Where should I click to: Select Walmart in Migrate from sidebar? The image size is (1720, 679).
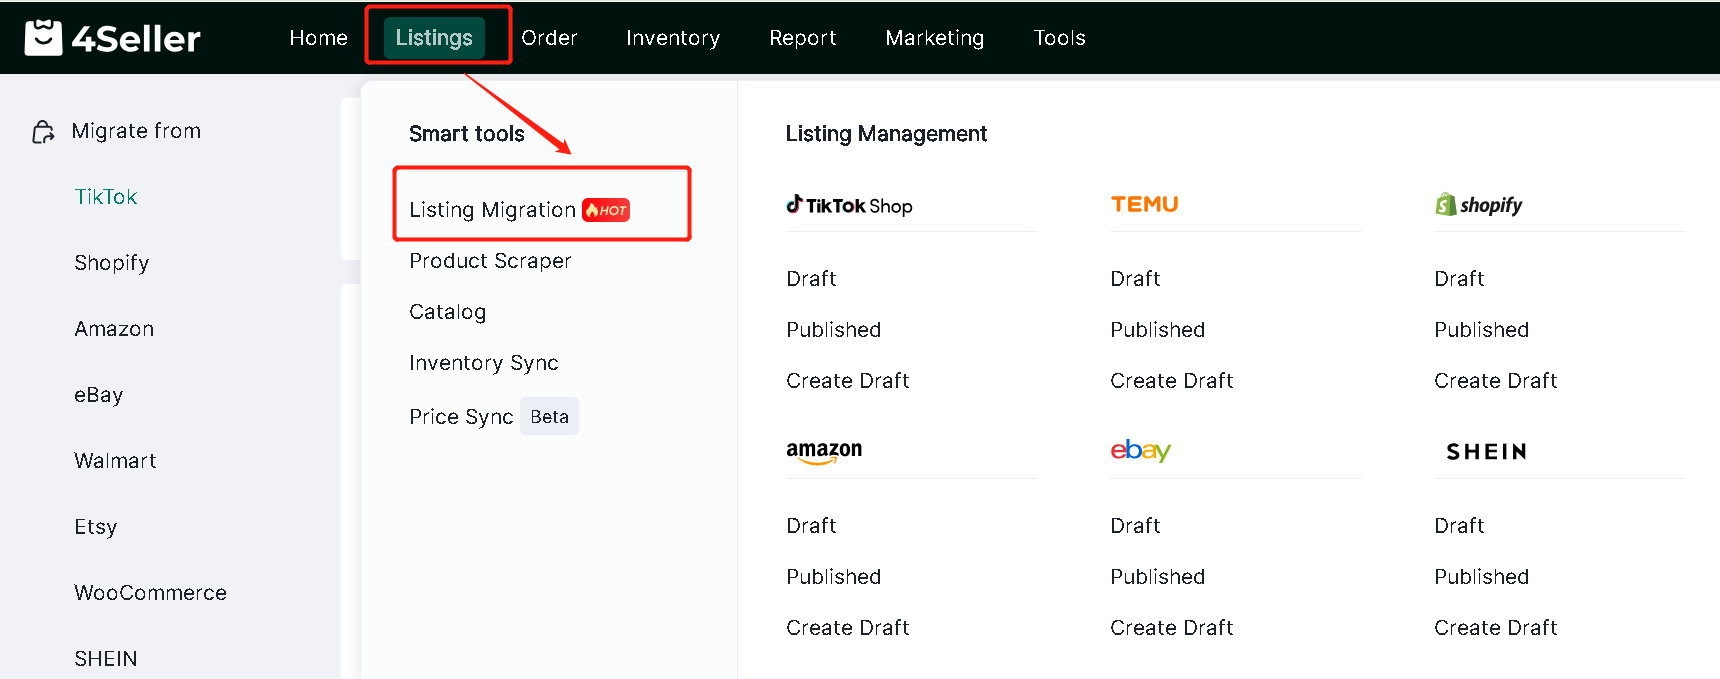[x=115, y=461]
